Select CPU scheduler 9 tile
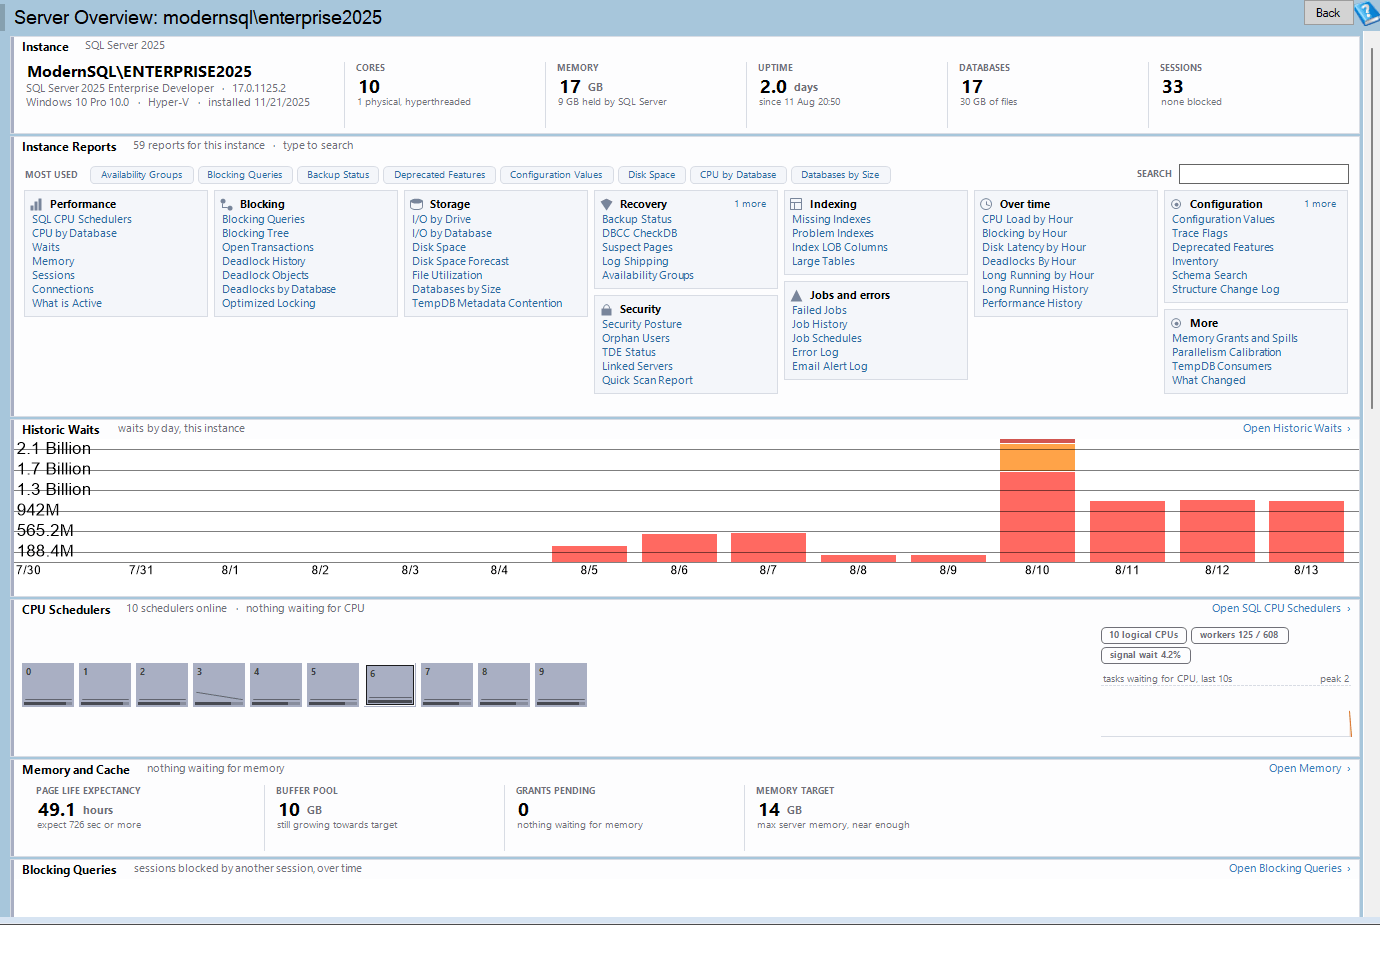The height and width of the screenshot is (976, 1380). [x=561, y=685]
